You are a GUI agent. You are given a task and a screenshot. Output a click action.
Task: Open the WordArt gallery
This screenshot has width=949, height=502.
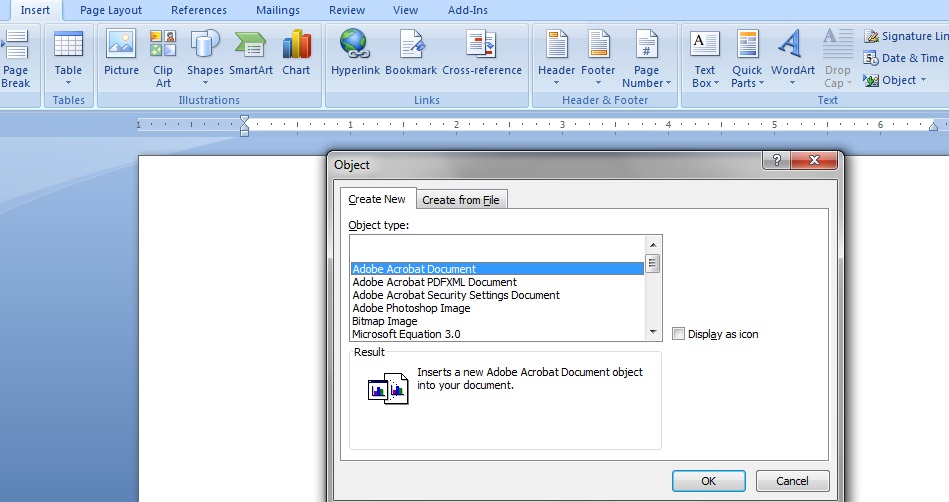click(792, 59)
